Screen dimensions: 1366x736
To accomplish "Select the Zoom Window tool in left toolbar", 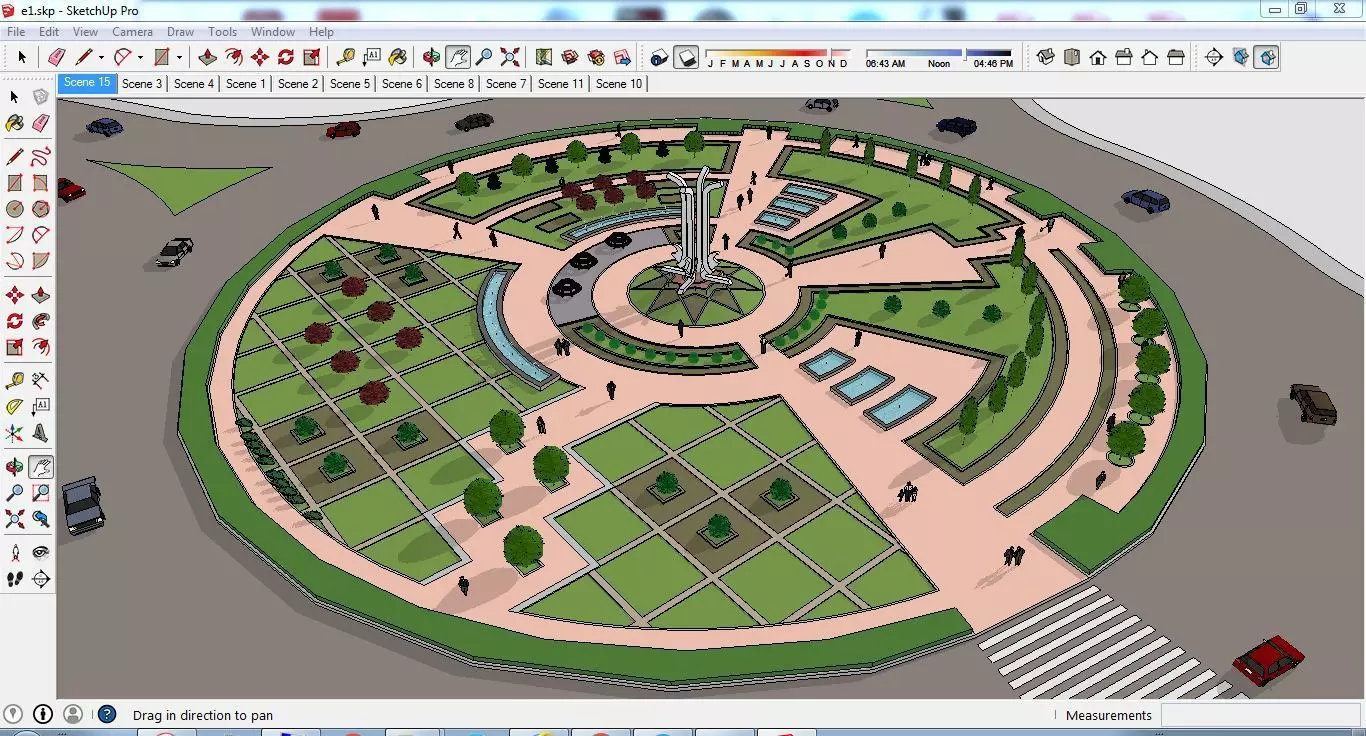I will [x=40, y=493].
